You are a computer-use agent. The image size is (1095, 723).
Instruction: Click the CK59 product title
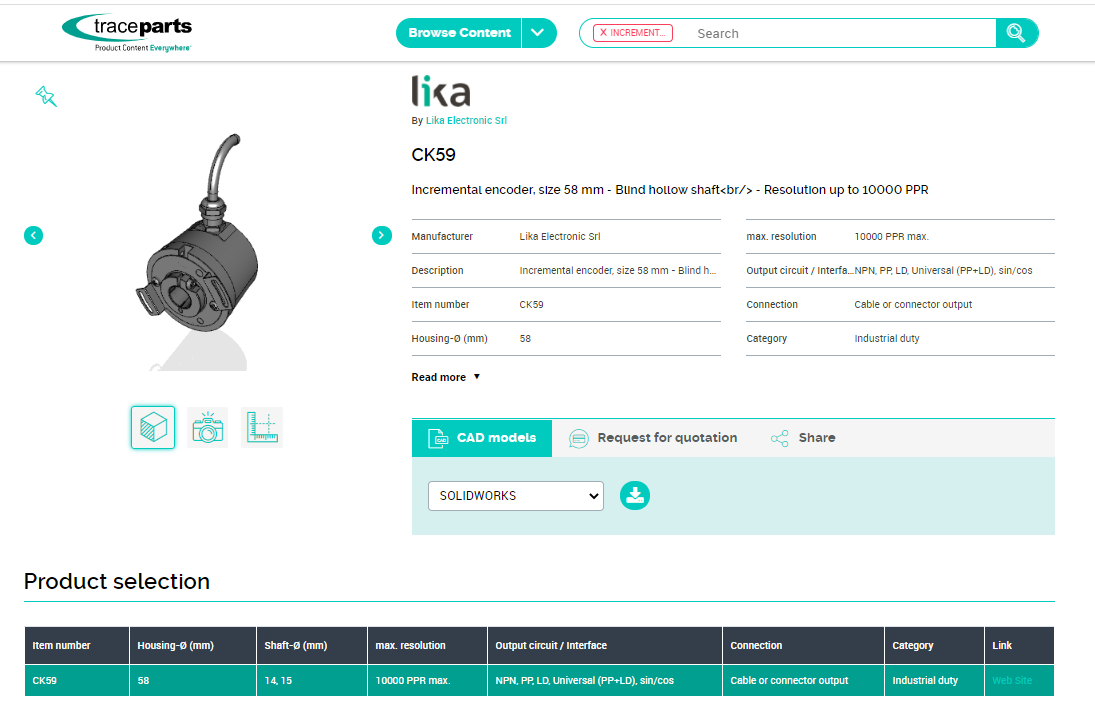point(433,155)
